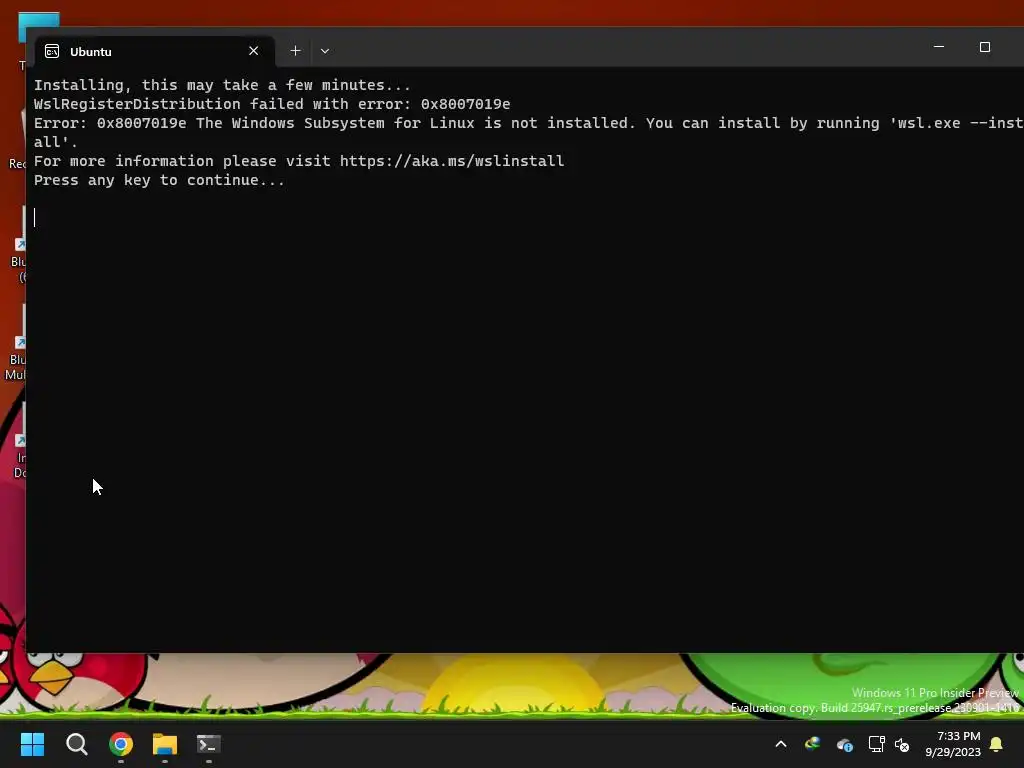Select the Ubuntu terminal tab

[x=155, y=51]
